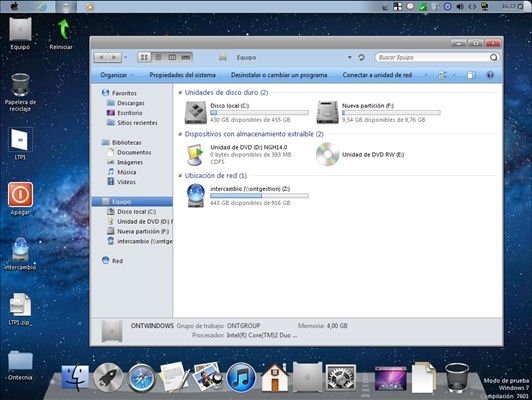This screenshot has height=400, width=532.
Task: Open the Equipo desktop icon
Action: [x=20, y=34]
